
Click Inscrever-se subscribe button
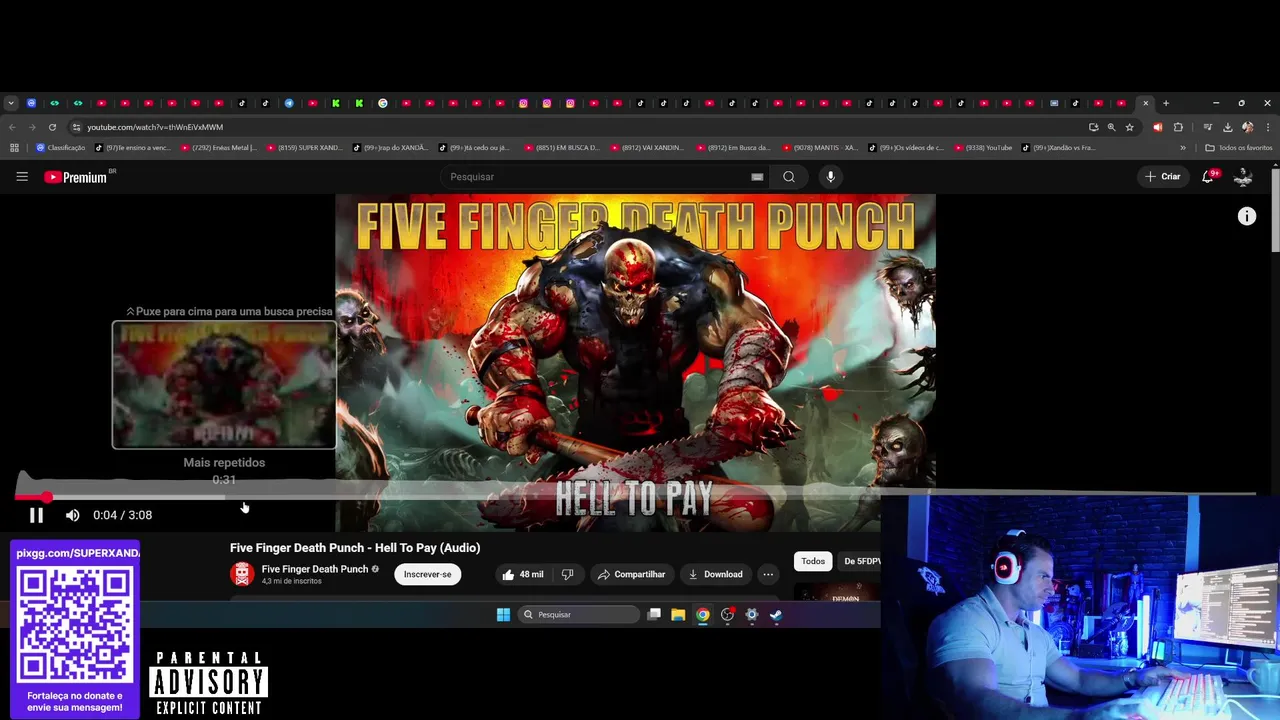(x=427, y=574)
